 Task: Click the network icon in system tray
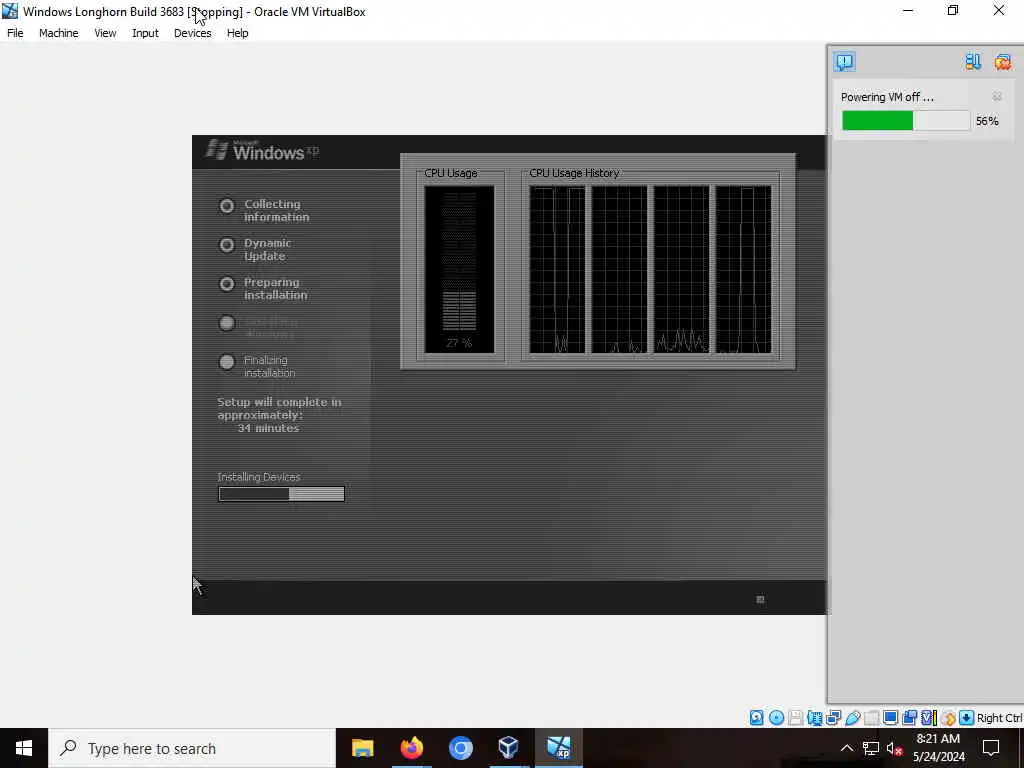[x=871, y=748]
